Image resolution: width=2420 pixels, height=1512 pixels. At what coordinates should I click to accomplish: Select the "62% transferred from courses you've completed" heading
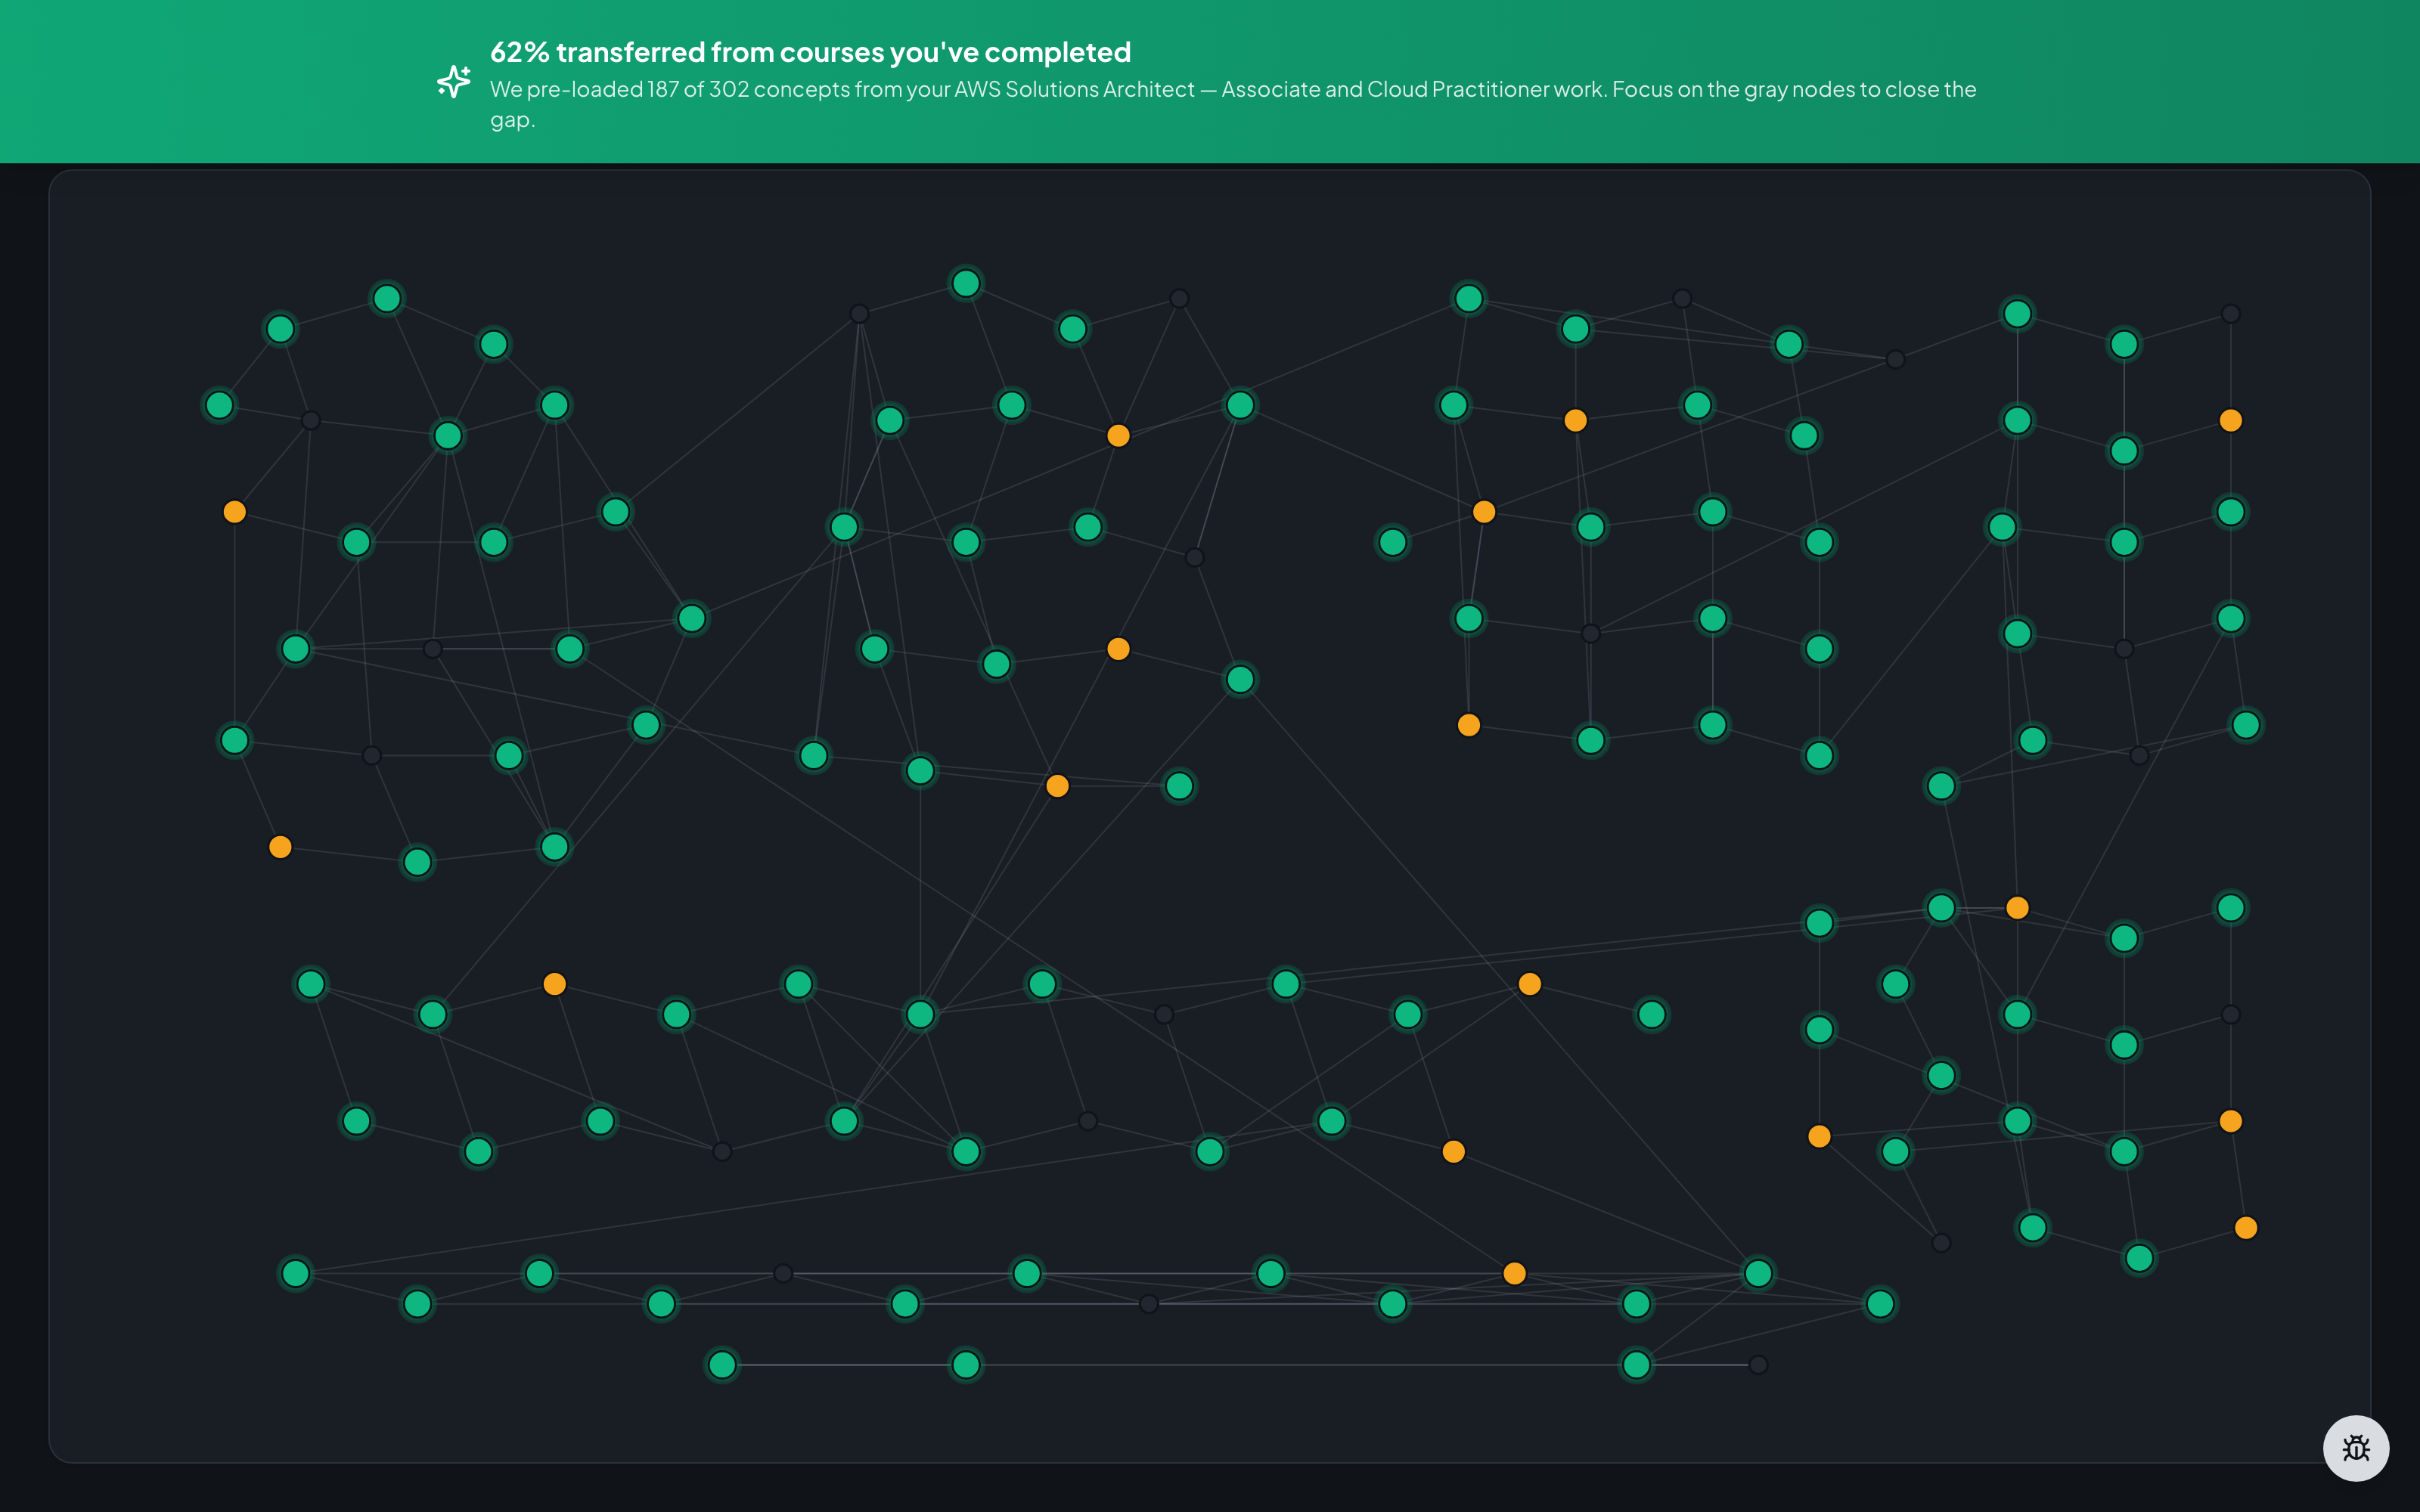(x=810, y=52)
